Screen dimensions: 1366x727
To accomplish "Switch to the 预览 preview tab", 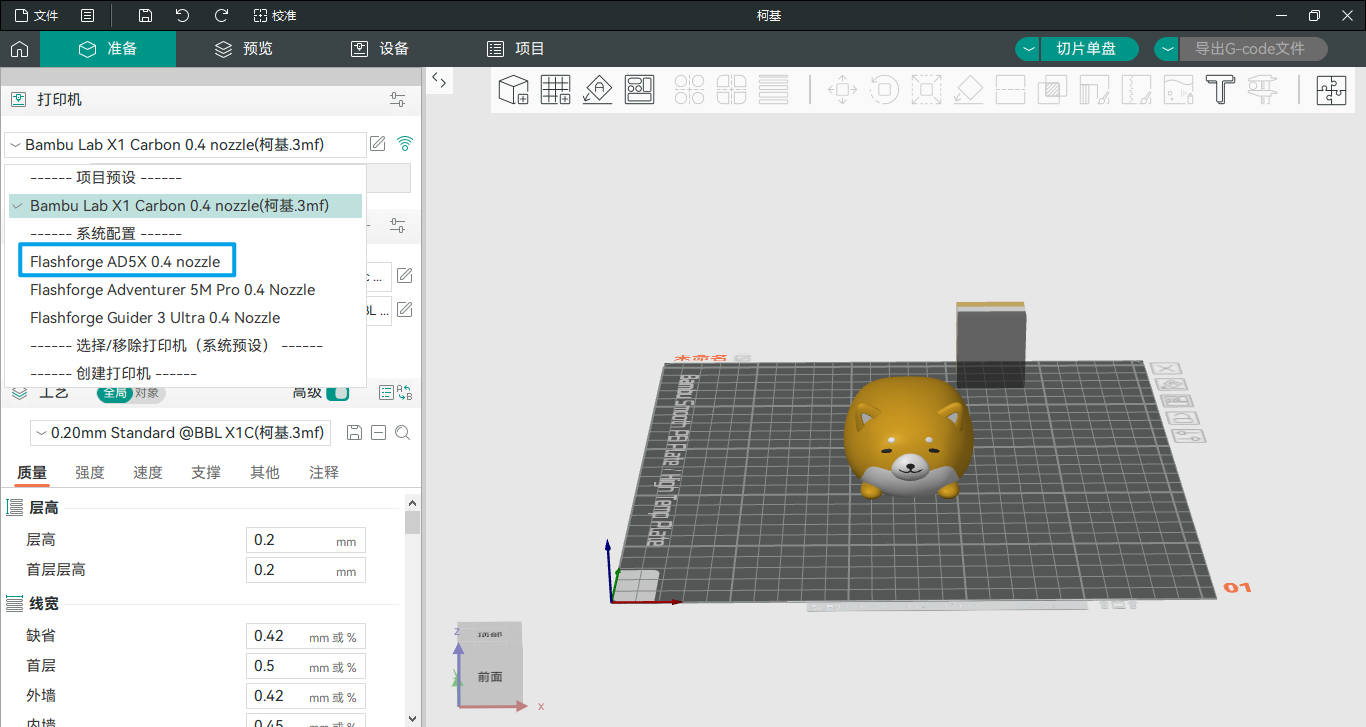I will (243, 49).
